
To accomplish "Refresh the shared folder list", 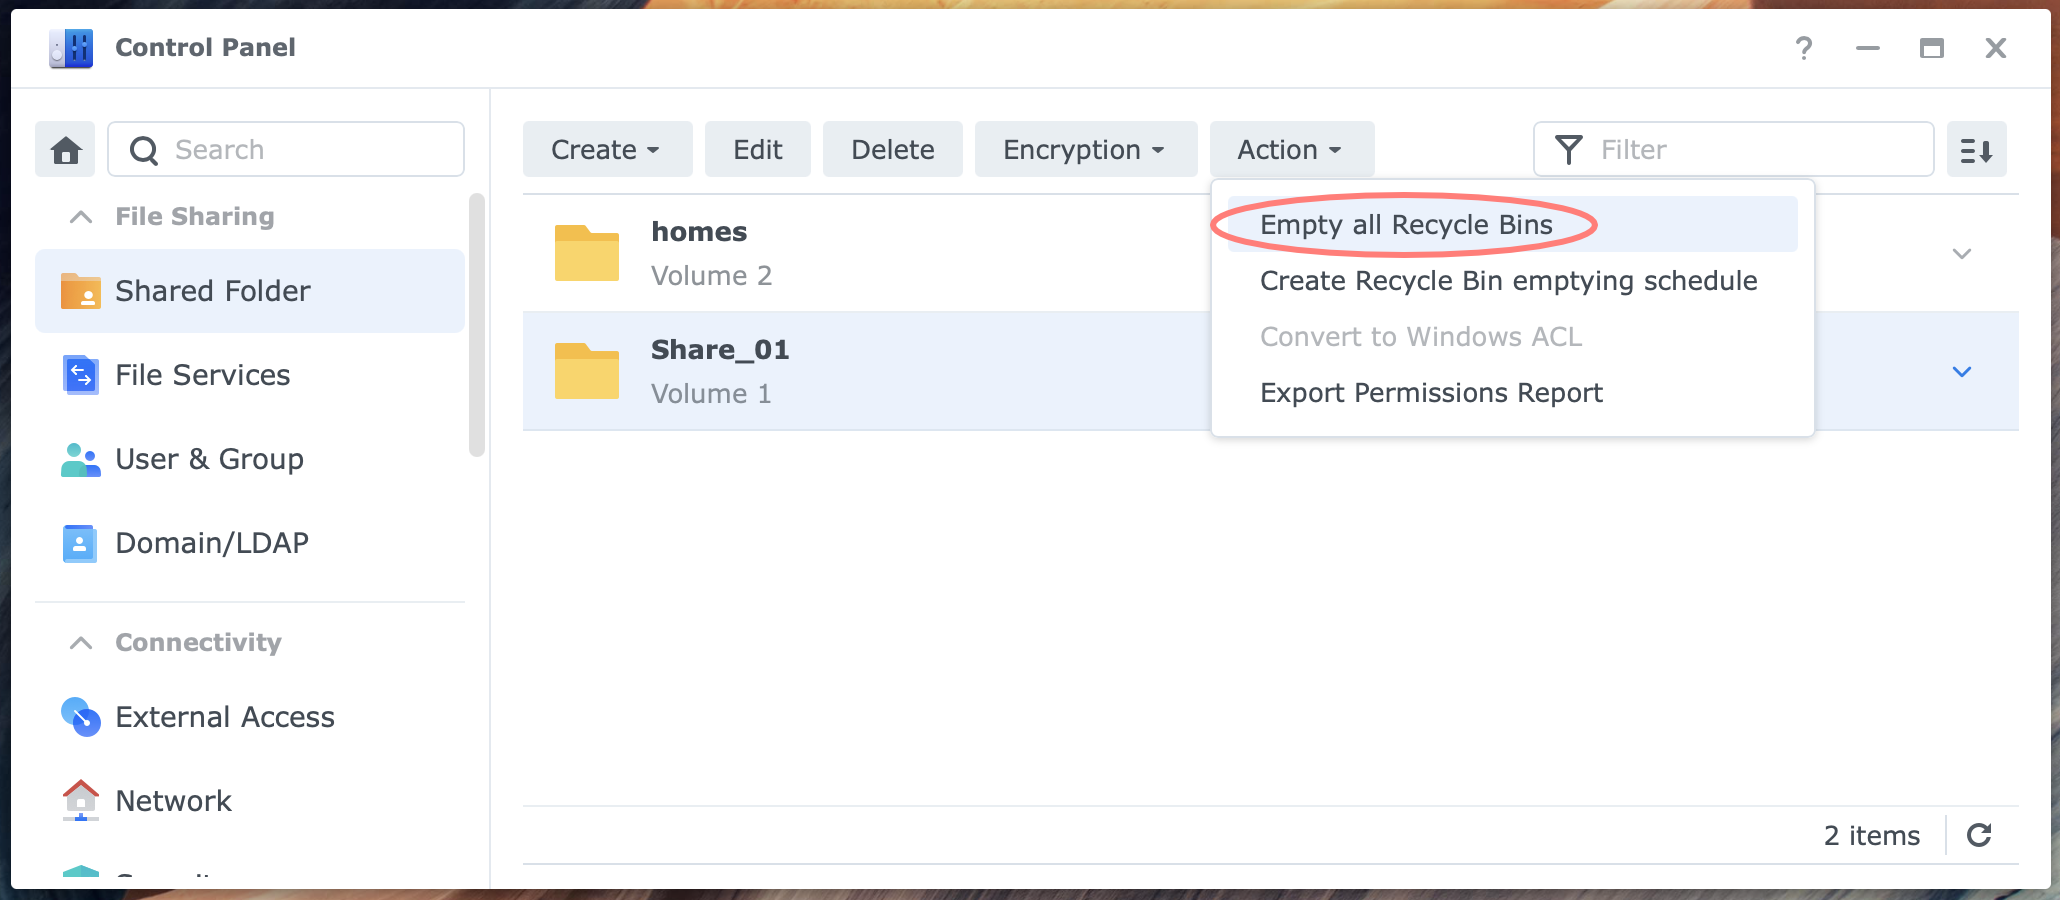I will (1979, 835).
